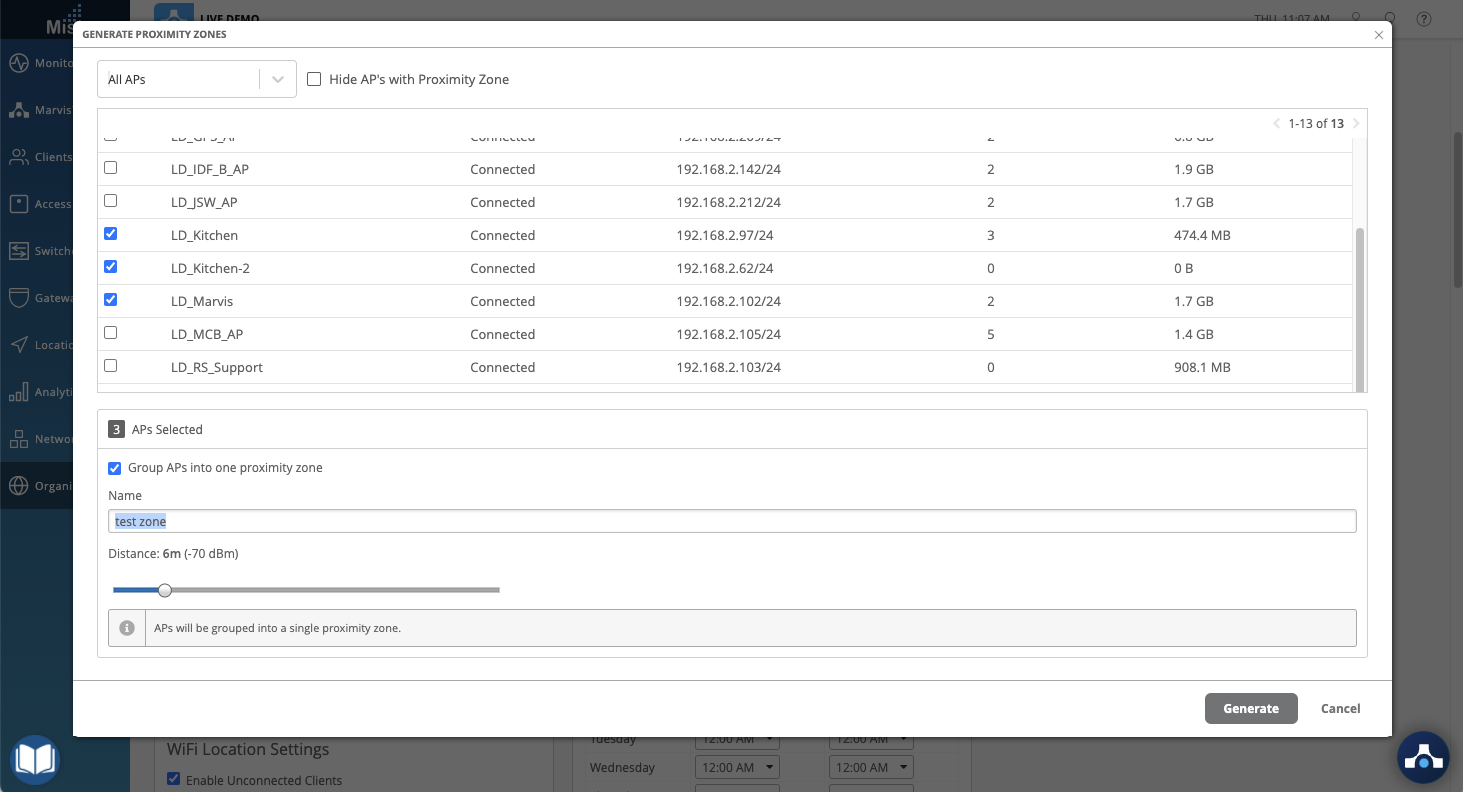This screenshot has width=1463, height=792.
Task: Click the user account icon
Action: [1356, 18]
